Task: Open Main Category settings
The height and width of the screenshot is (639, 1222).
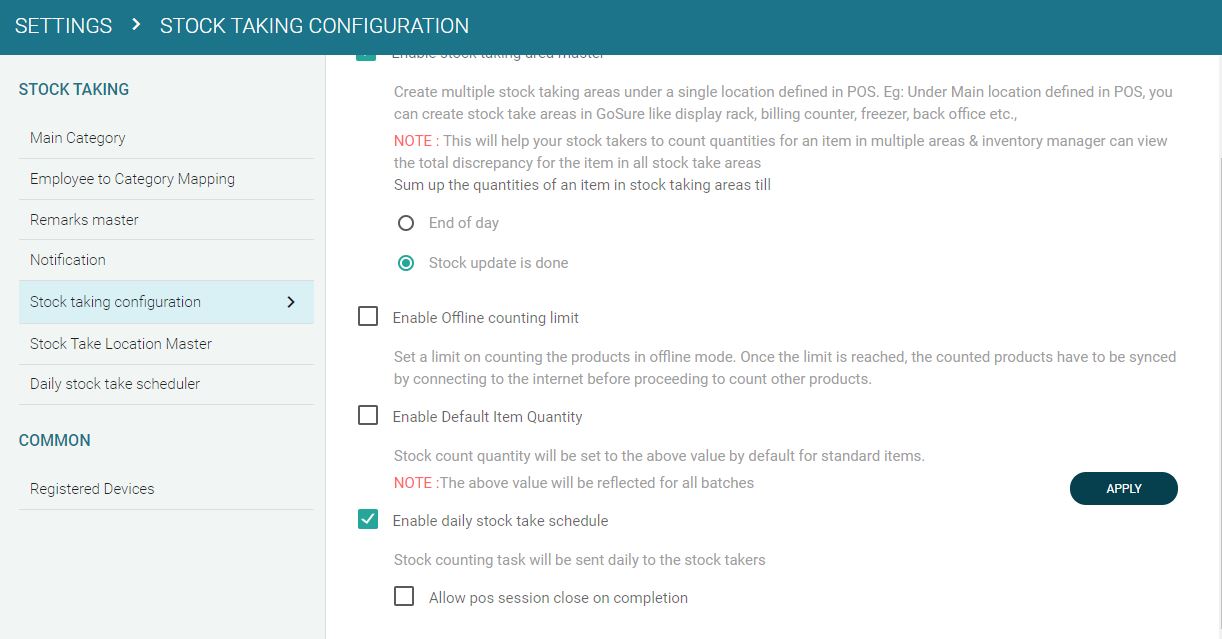Action: tap(78, 138)
